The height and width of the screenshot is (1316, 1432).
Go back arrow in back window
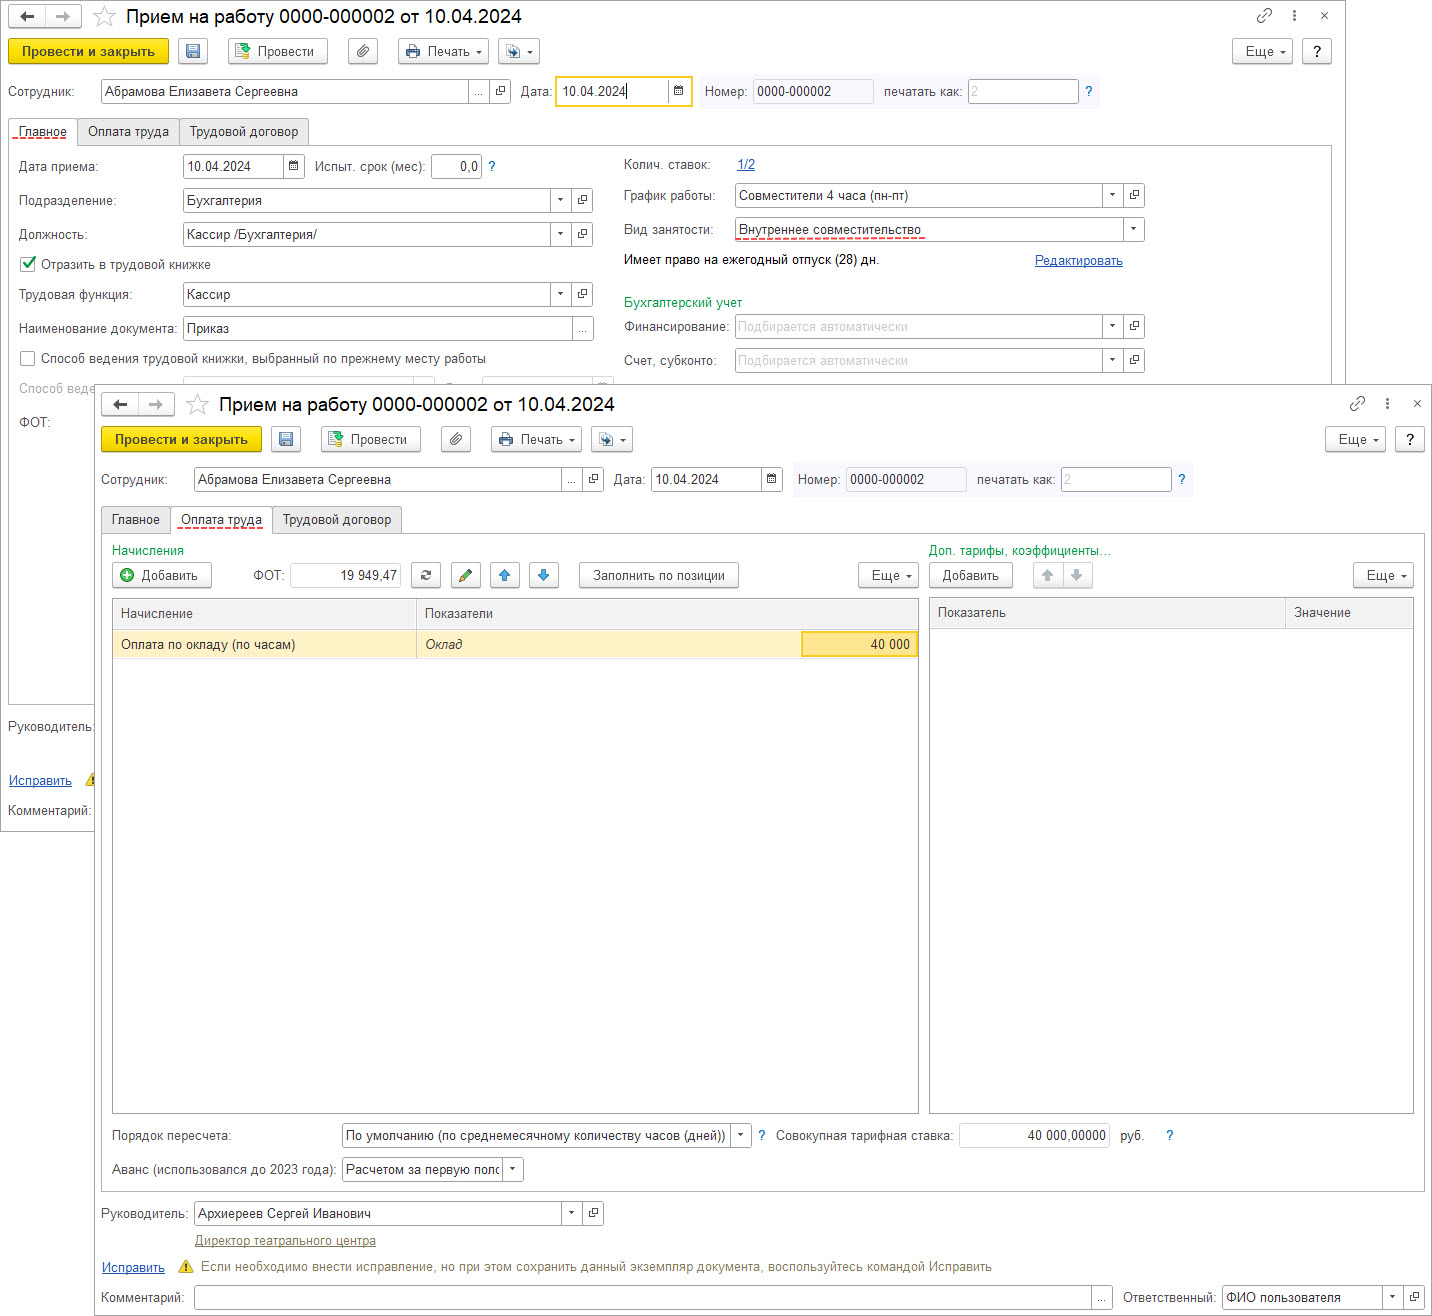click(x=27, y=16)
